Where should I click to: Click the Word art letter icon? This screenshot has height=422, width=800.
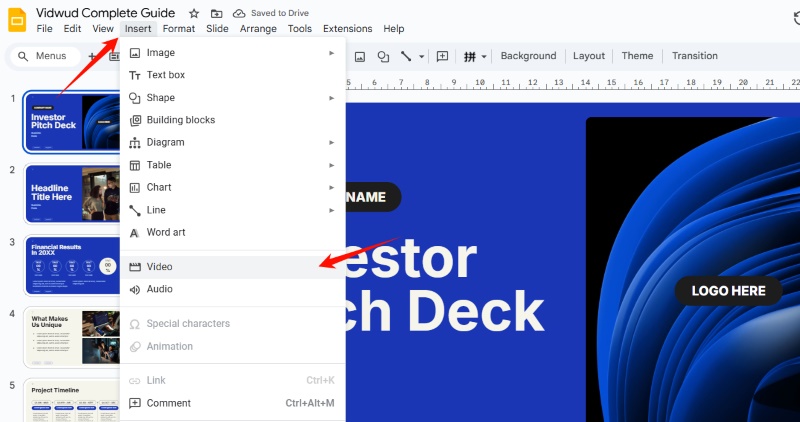[135, 233]
